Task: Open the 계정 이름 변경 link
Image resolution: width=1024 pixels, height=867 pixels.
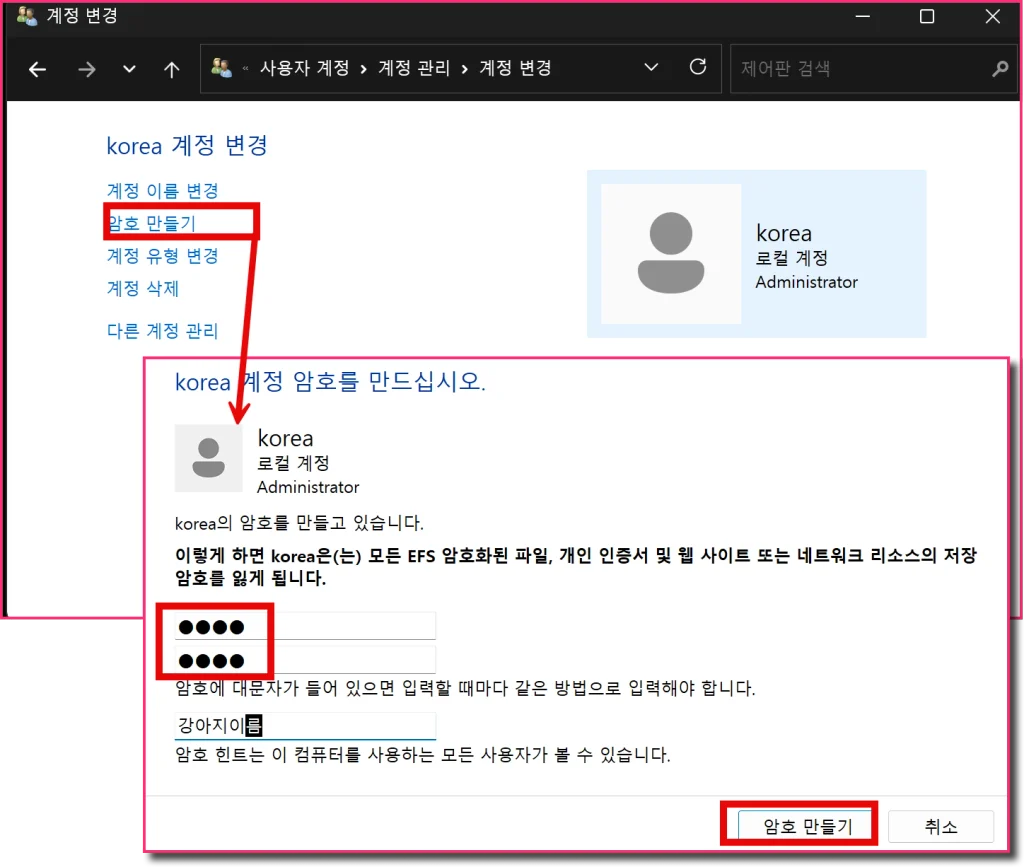Action: coord(162,191)
